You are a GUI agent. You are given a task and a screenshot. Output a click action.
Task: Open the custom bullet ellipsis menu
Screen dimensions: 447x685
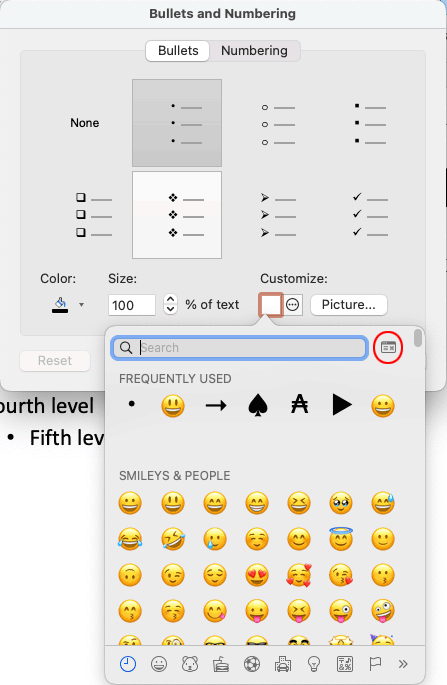(x=293, y=304)
